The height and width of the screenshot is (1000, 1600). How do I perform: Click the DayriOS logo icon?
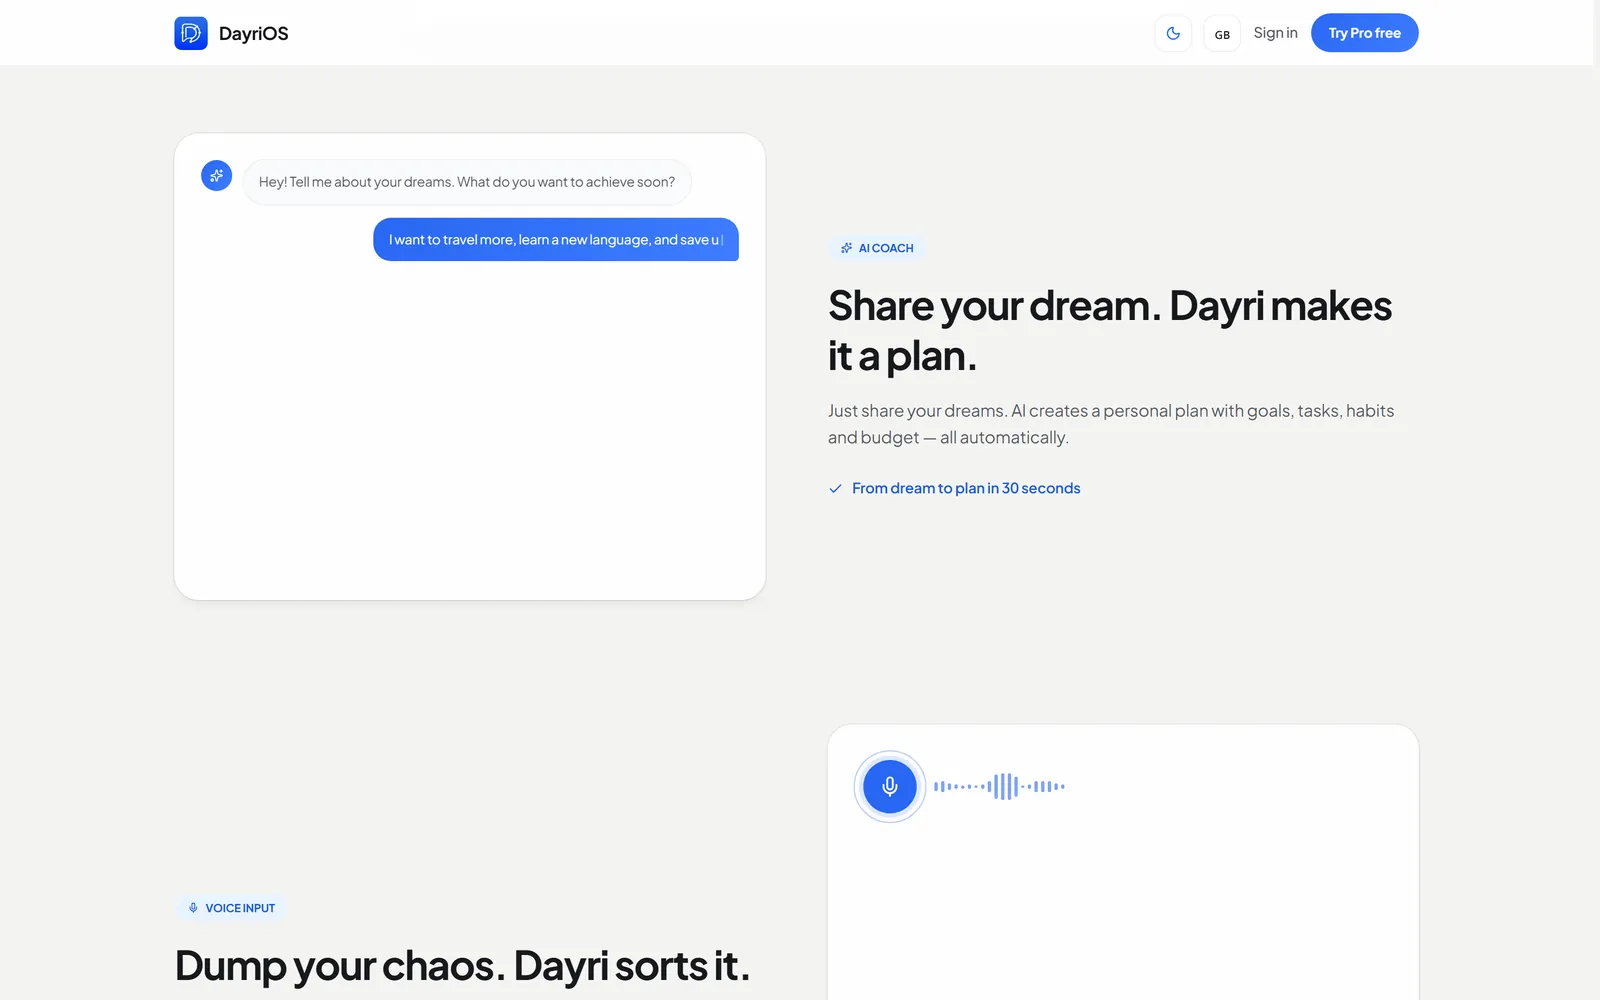coord(191,33)
